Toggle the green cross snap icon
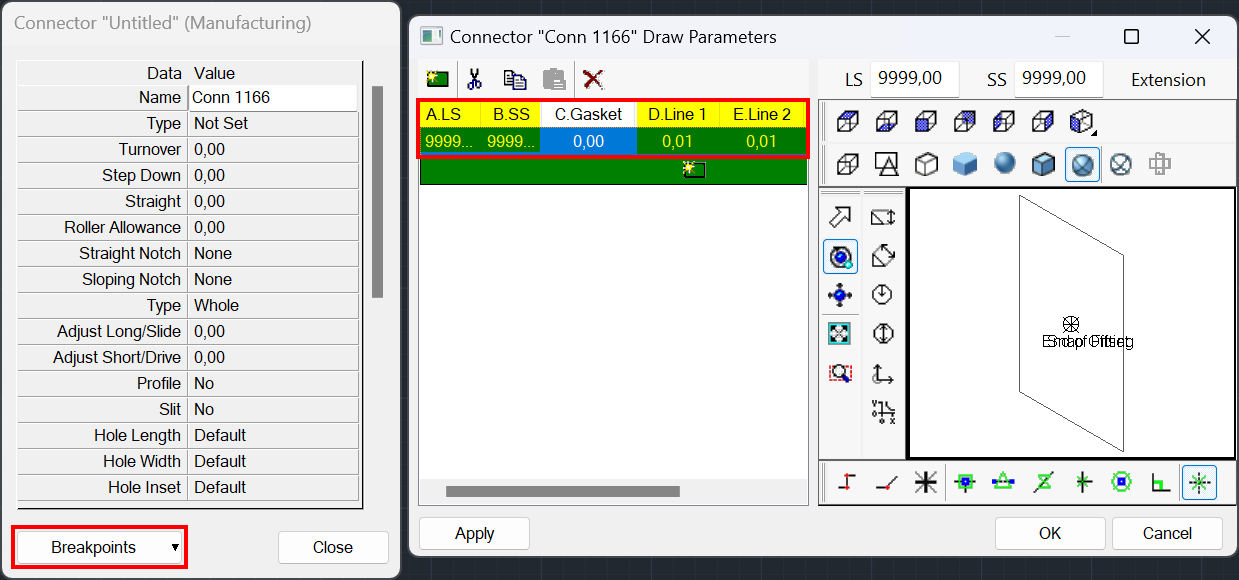This screenshot has height=580, width=1239. coord(1082,482)
